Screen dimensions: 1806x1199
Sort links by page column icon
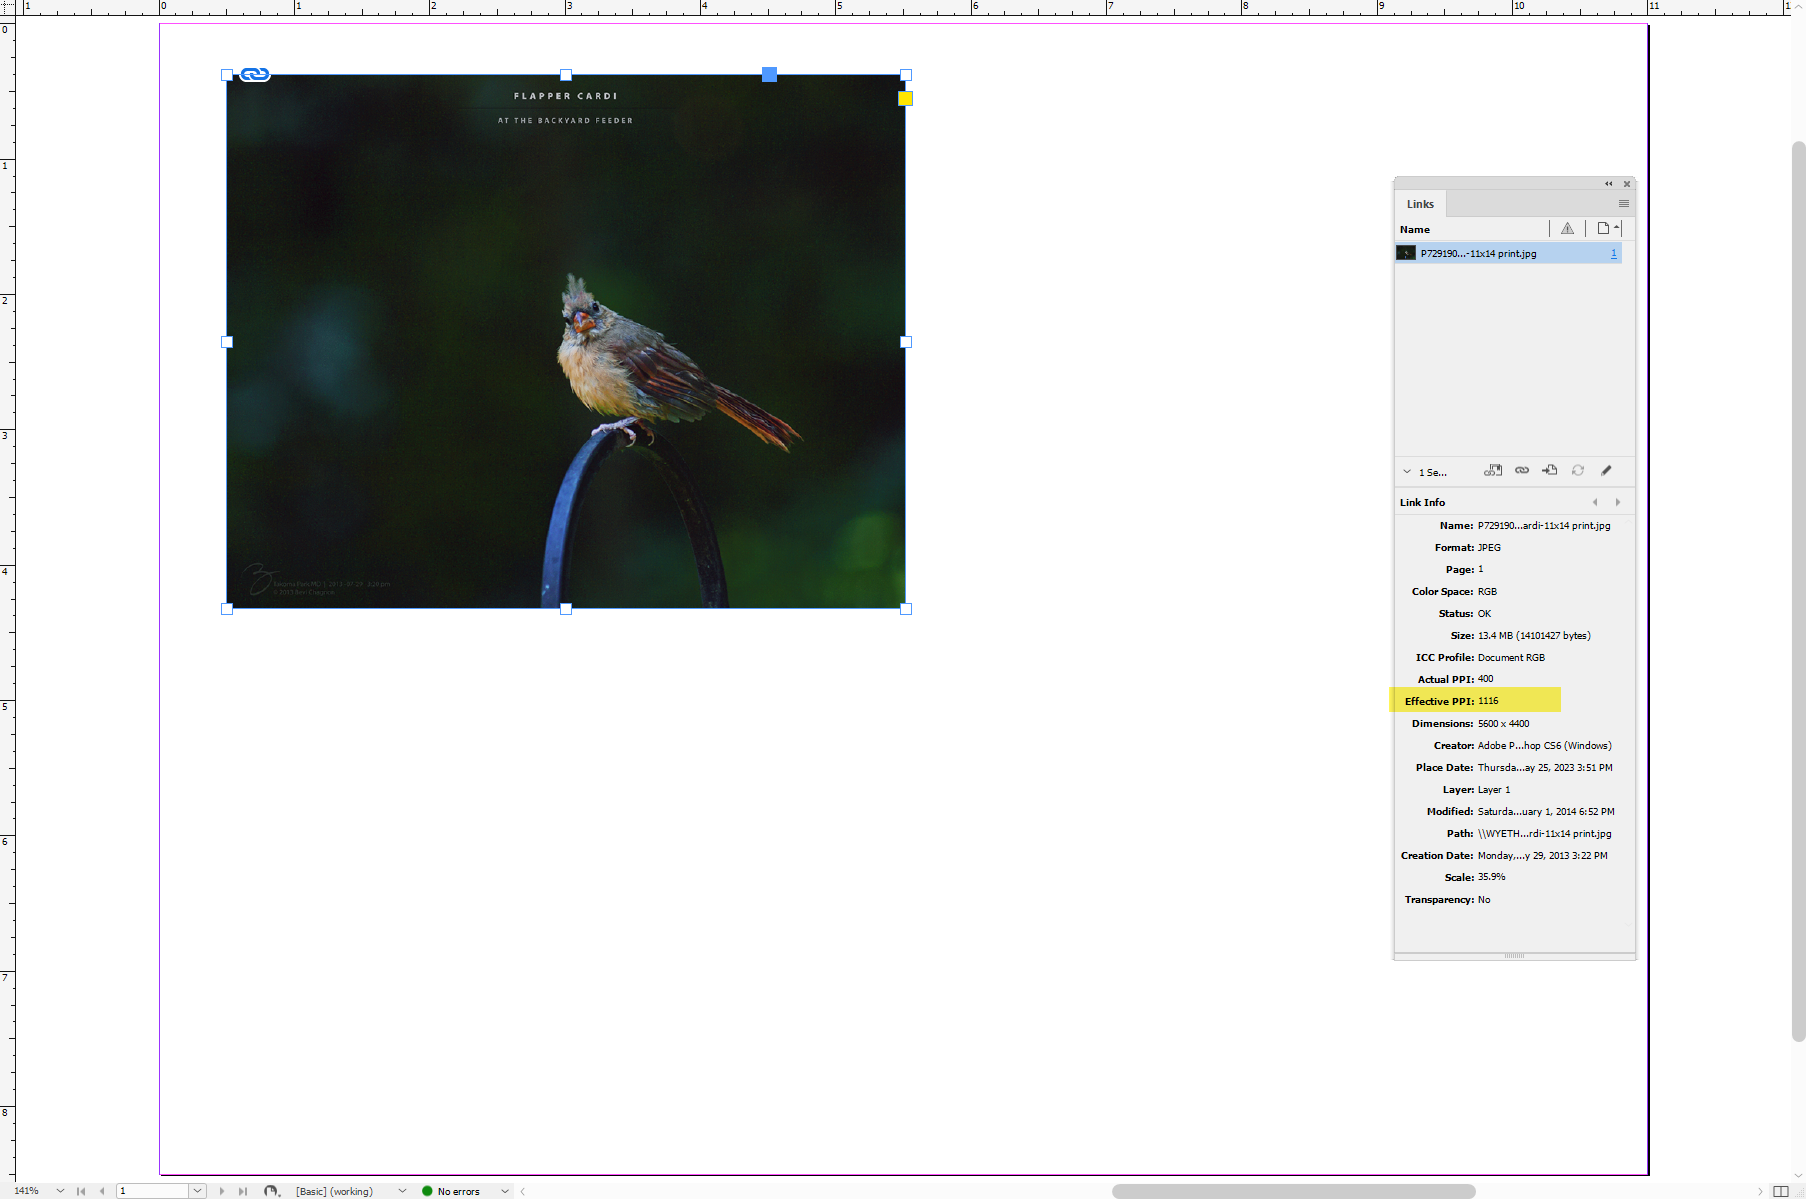tap(1604, 228)
